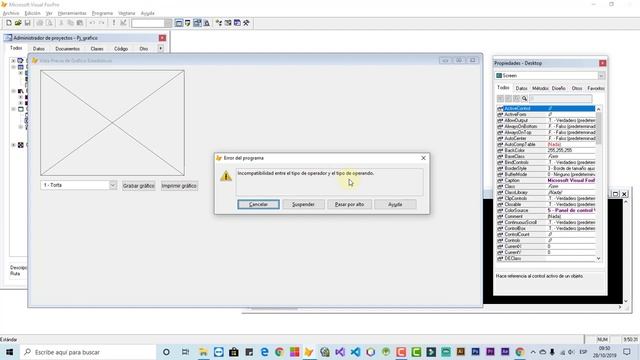Switch to Datos tab in project manager
640x360 pixels.
[x=39, y=49]
